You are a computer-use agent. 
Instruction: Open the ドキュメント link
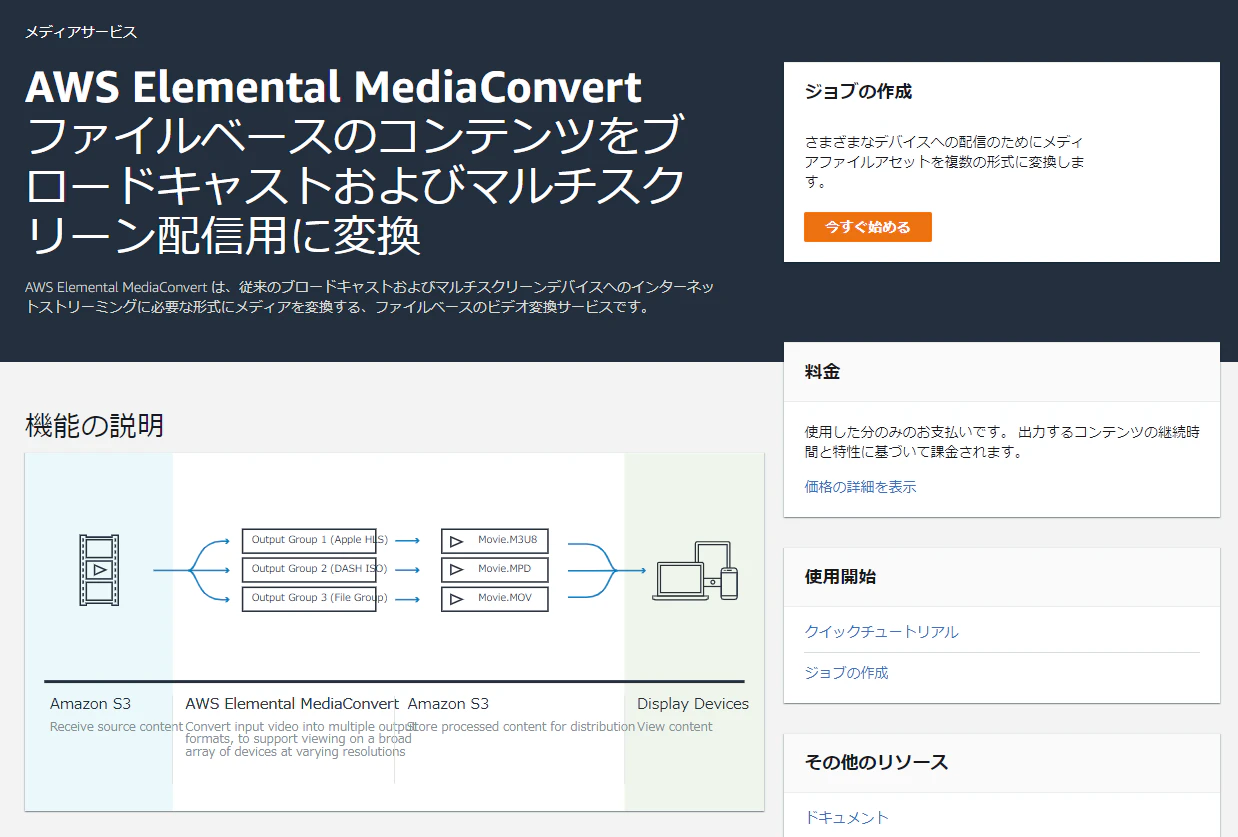point(846,817)
